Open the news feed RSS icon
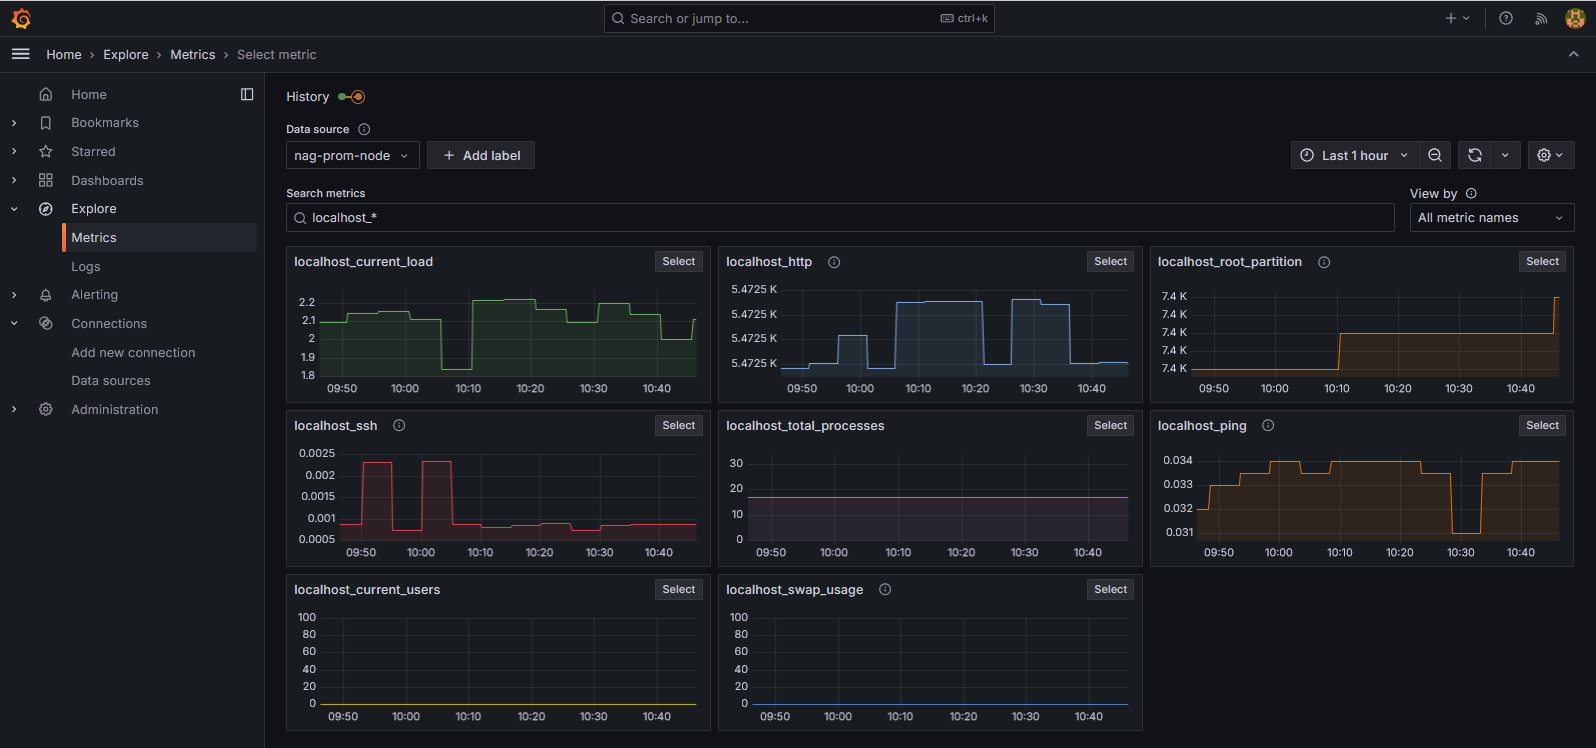This screenshot has height=748, width=1596. click(x=1541, y=18)
